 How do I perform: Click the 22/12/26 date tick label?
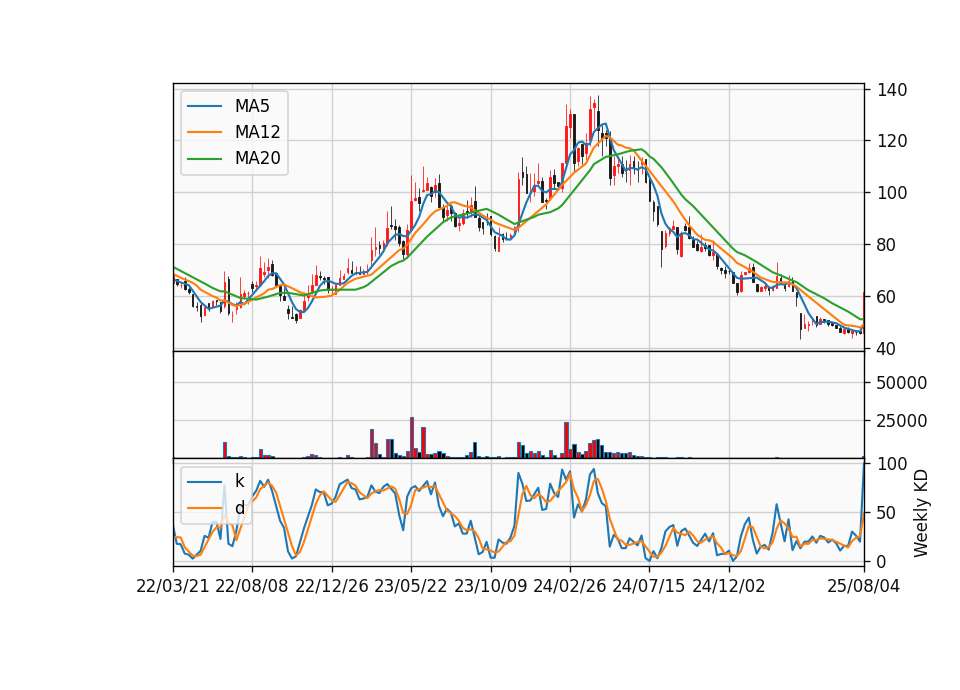pos(332,586)
